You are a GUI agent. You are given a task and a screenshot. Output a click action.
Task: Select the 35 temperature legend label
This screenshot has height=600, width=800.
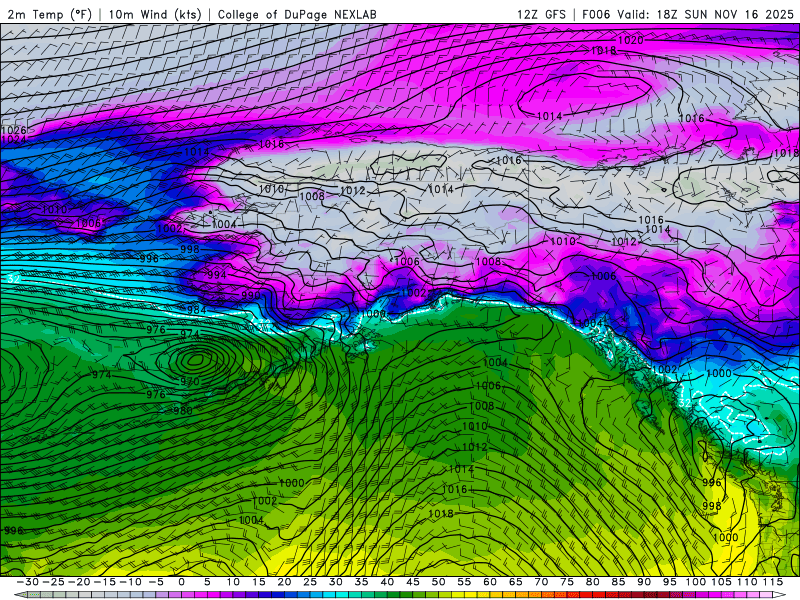[361, 582]
